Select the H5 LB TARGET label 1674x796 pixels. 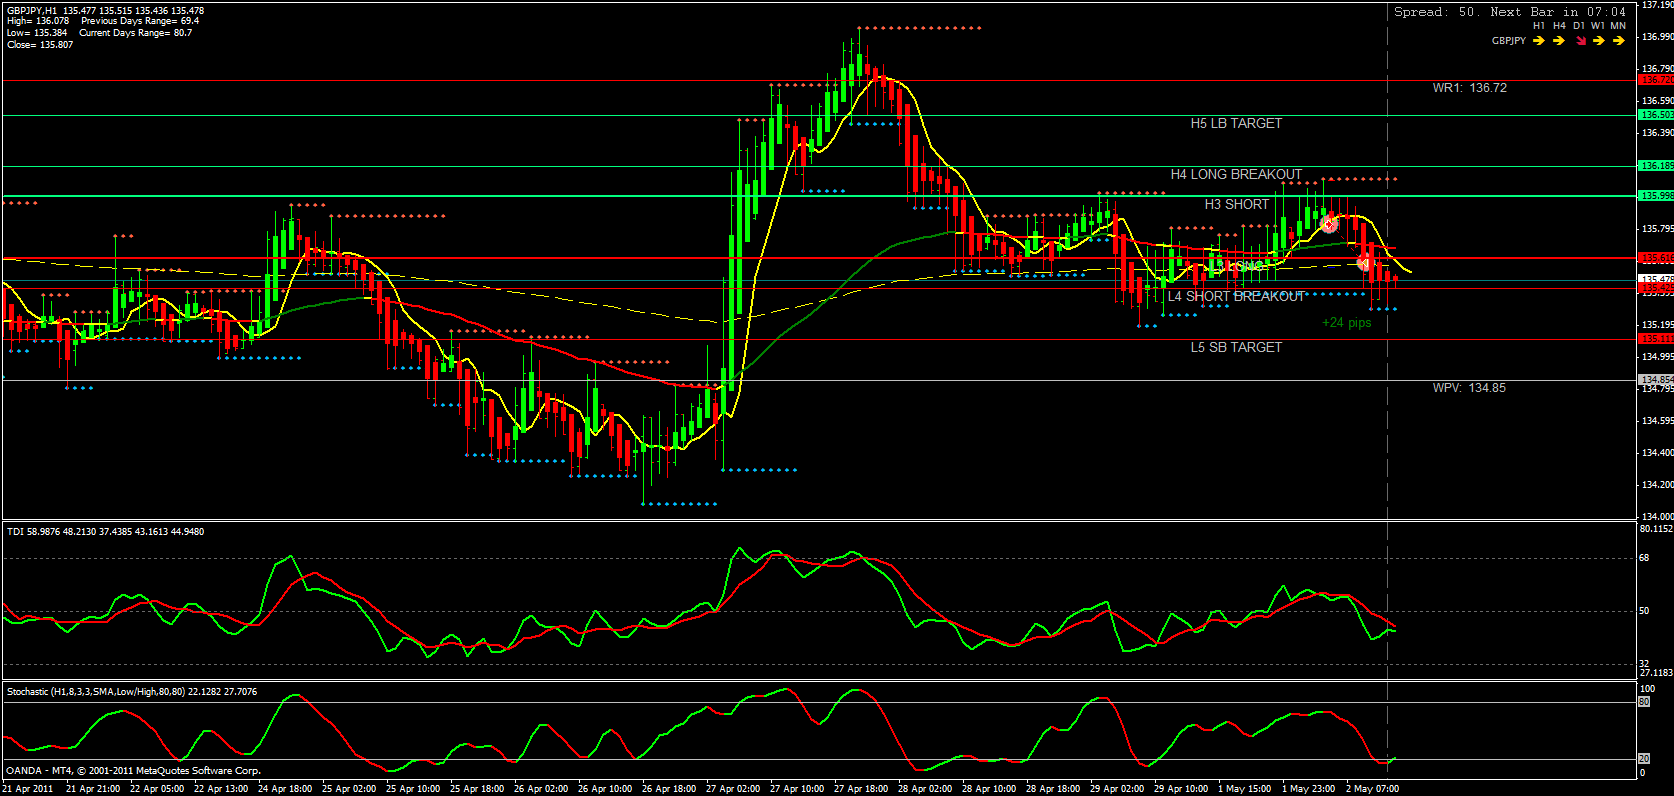coord(1236,124)
